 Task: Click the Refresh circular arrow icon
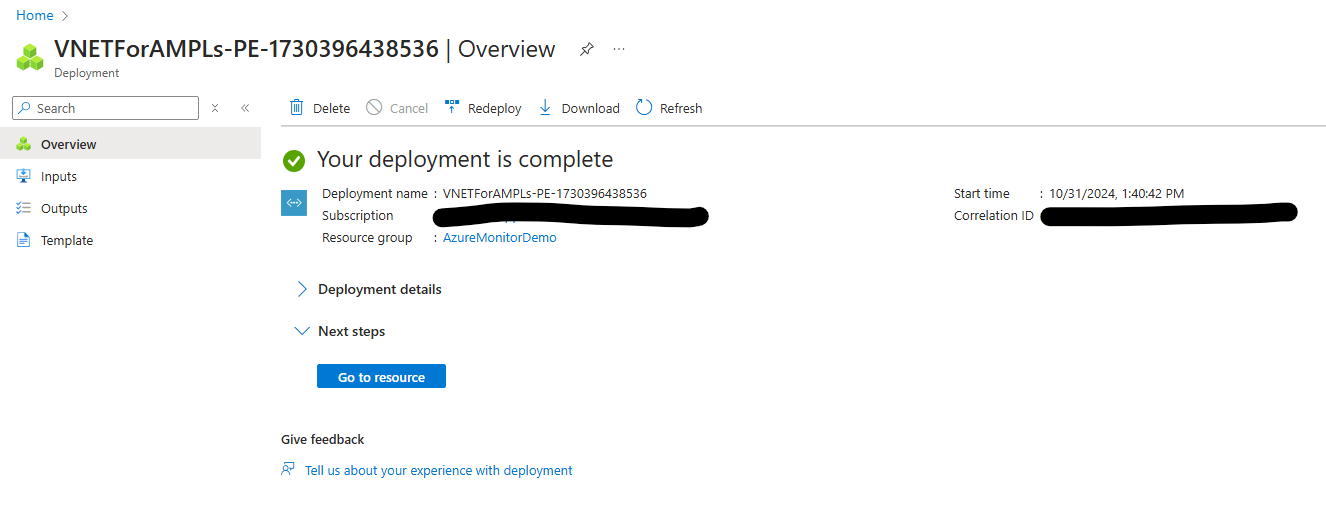(x=644, y=108)
